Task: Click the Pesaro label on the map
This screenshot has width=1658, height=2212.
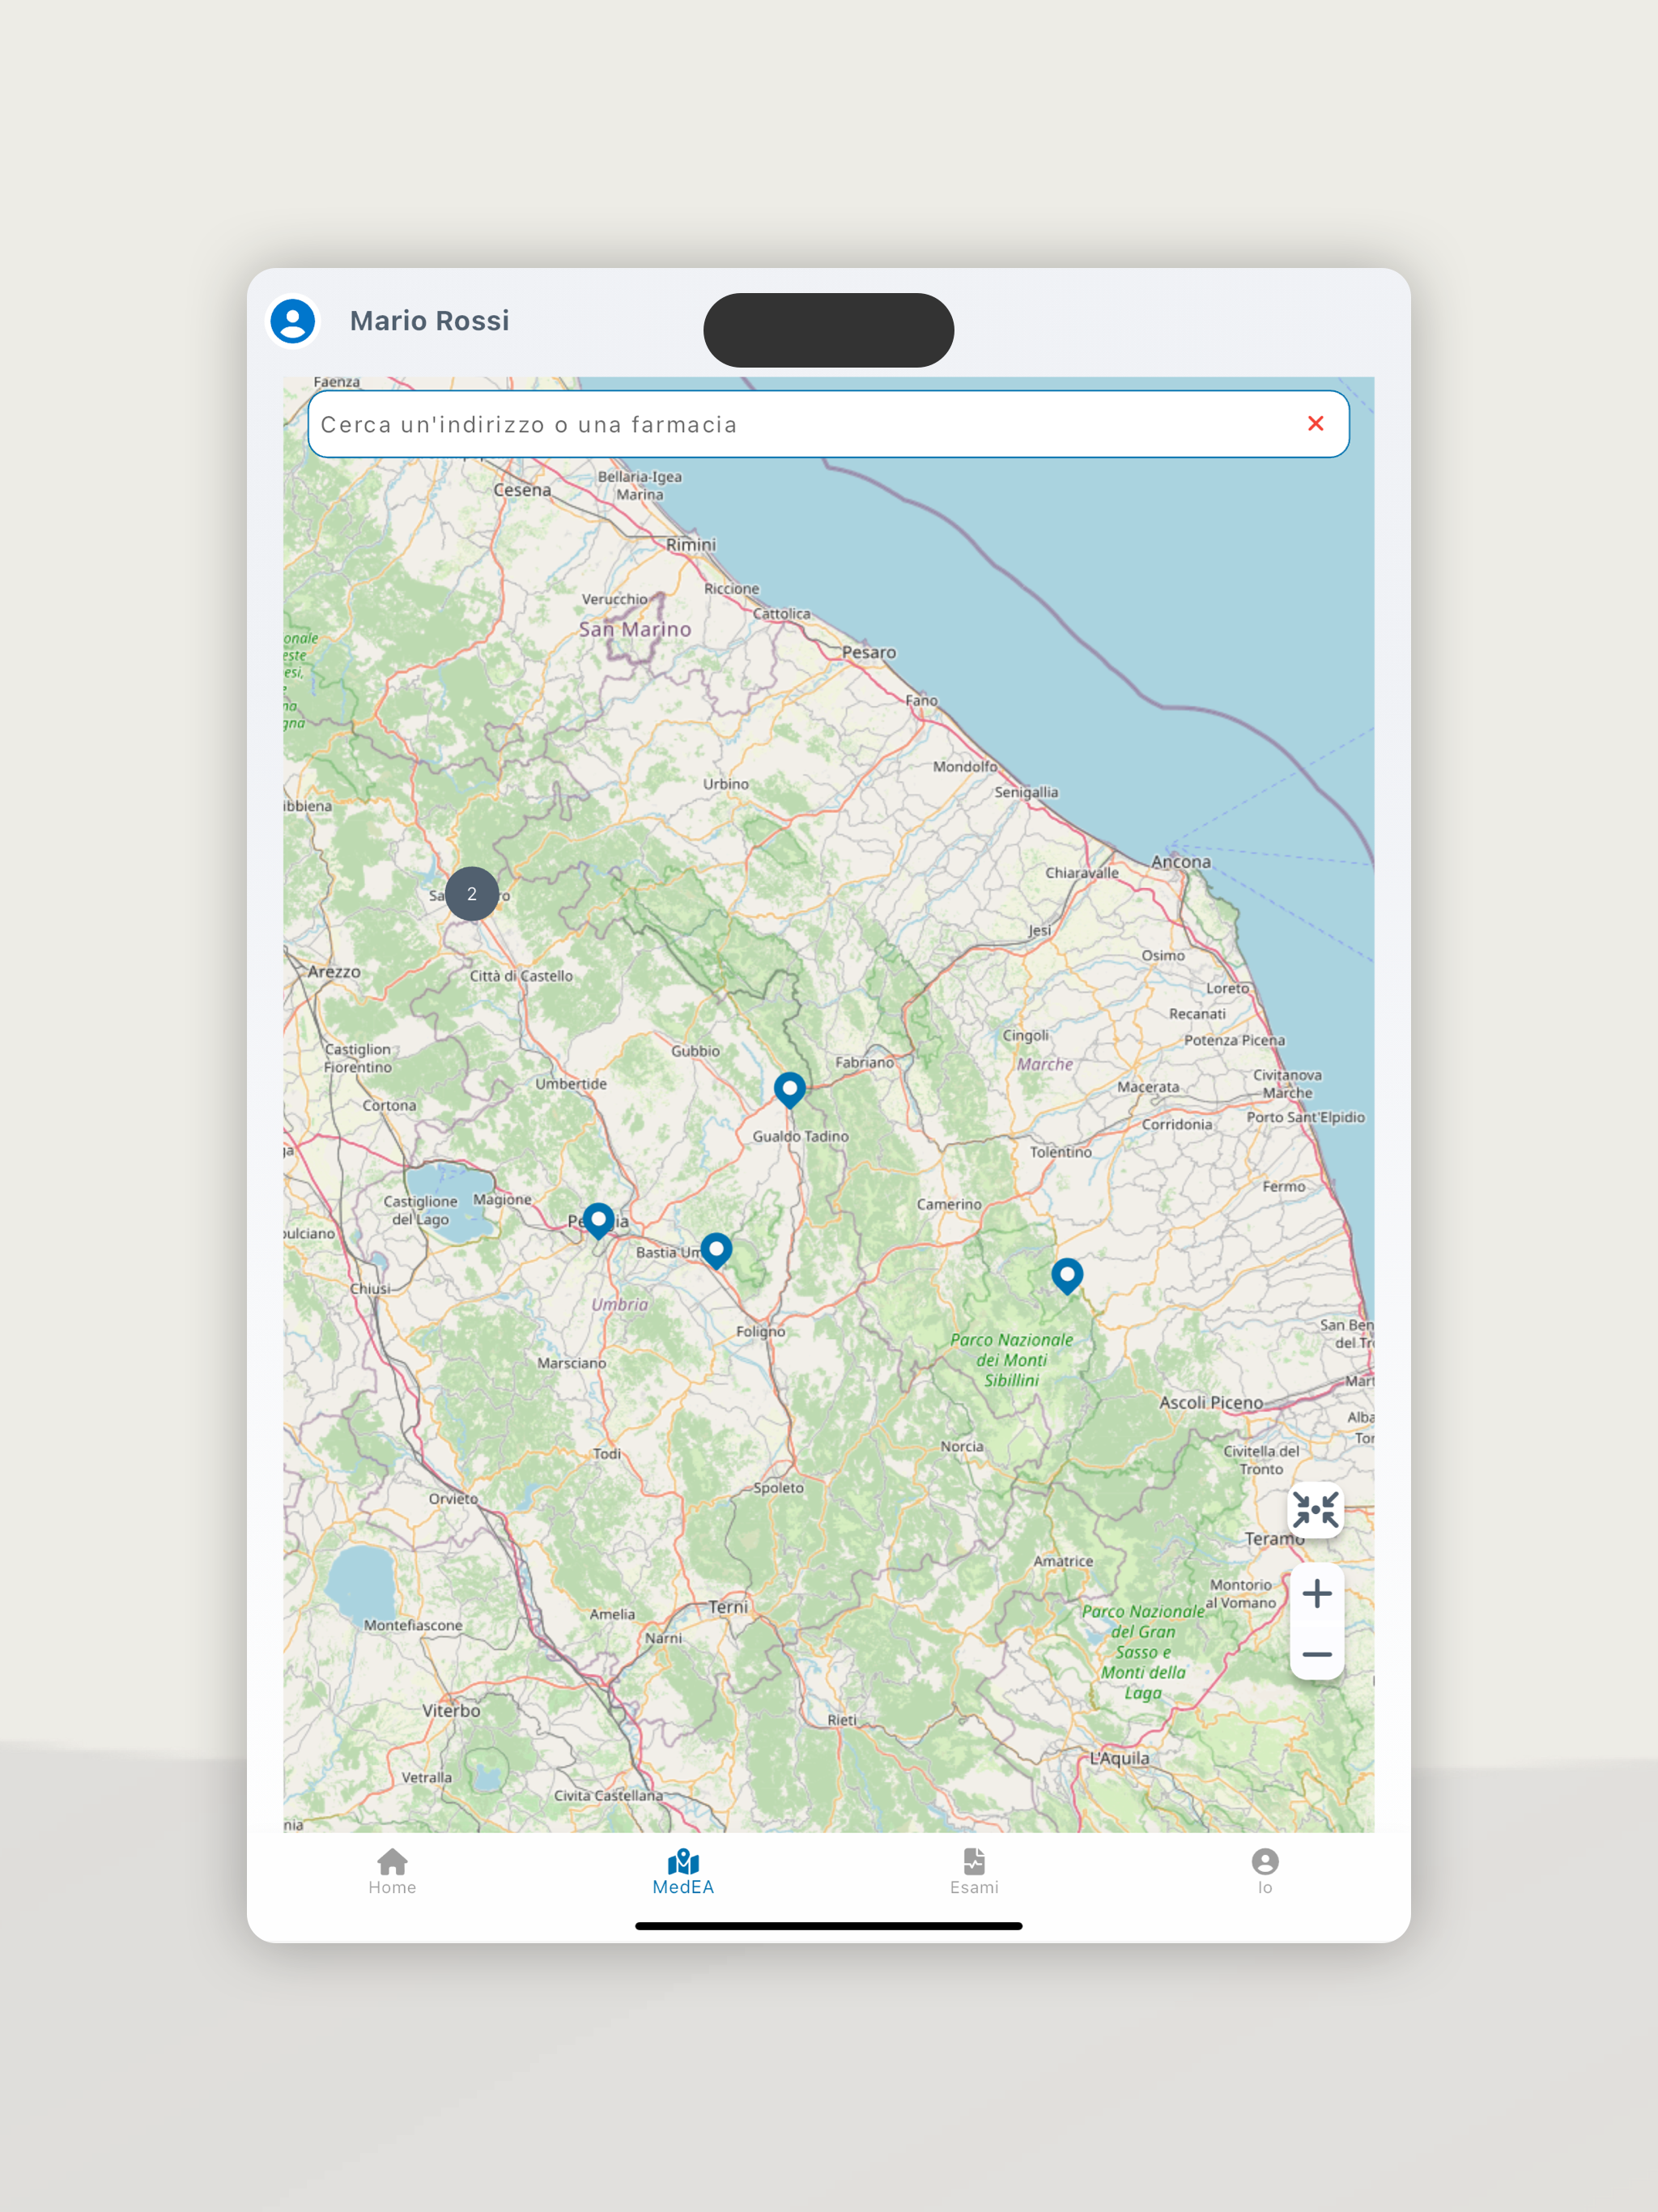Action: coord(869,653)
